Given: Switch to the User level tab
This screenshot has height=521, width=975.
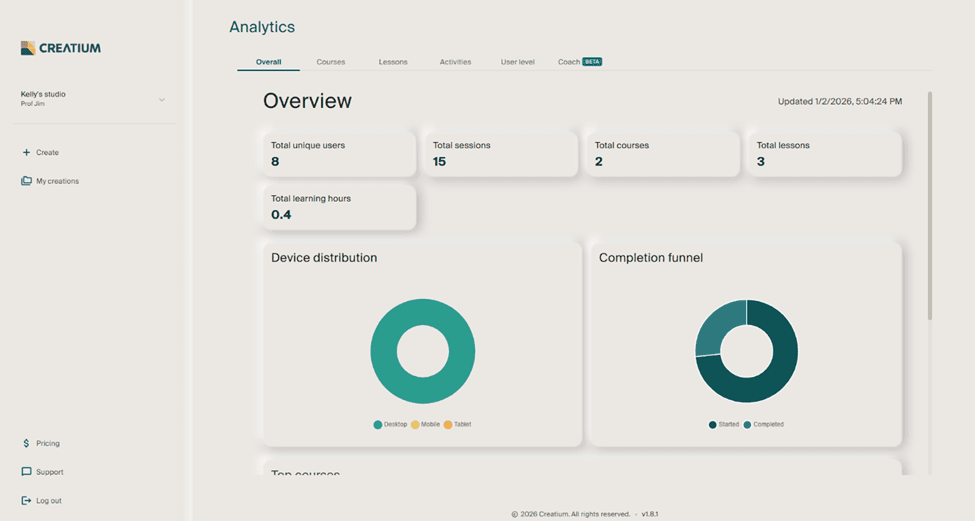Looking at the screenshot, I should click(x=517, y=62).
